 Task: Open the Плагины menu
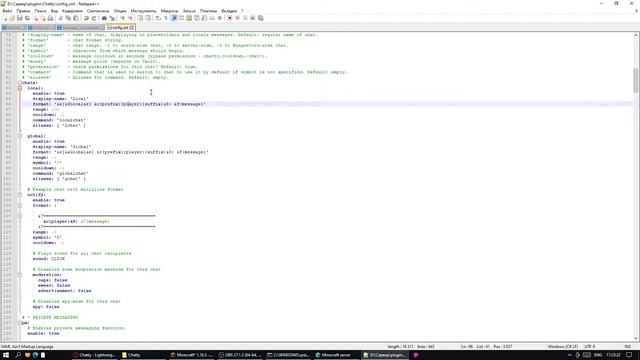pos(209,11)
